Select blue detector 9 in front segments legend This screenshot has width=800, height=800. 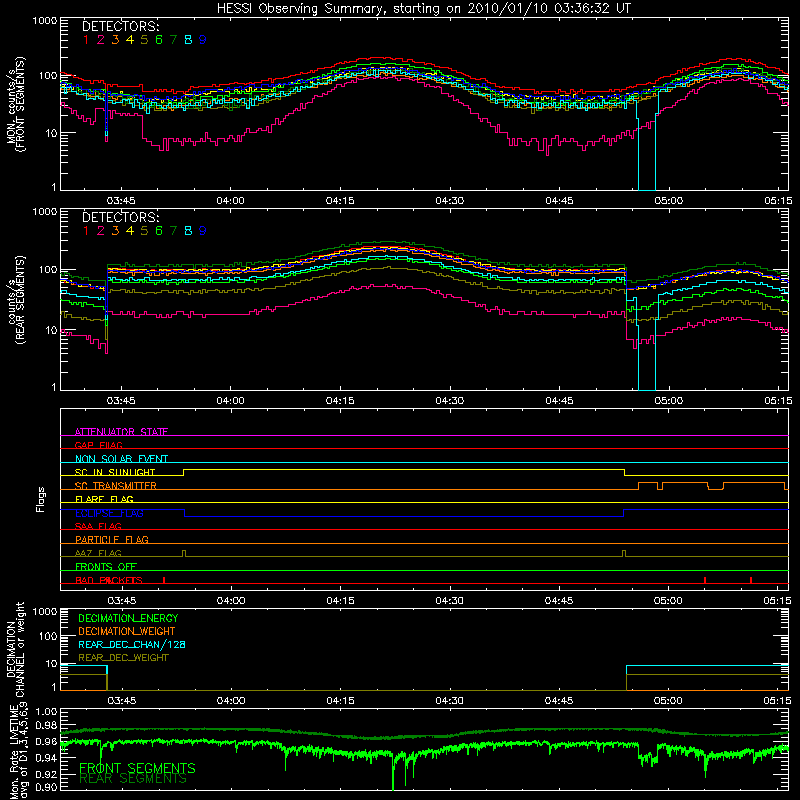click(x=203, y=39)
